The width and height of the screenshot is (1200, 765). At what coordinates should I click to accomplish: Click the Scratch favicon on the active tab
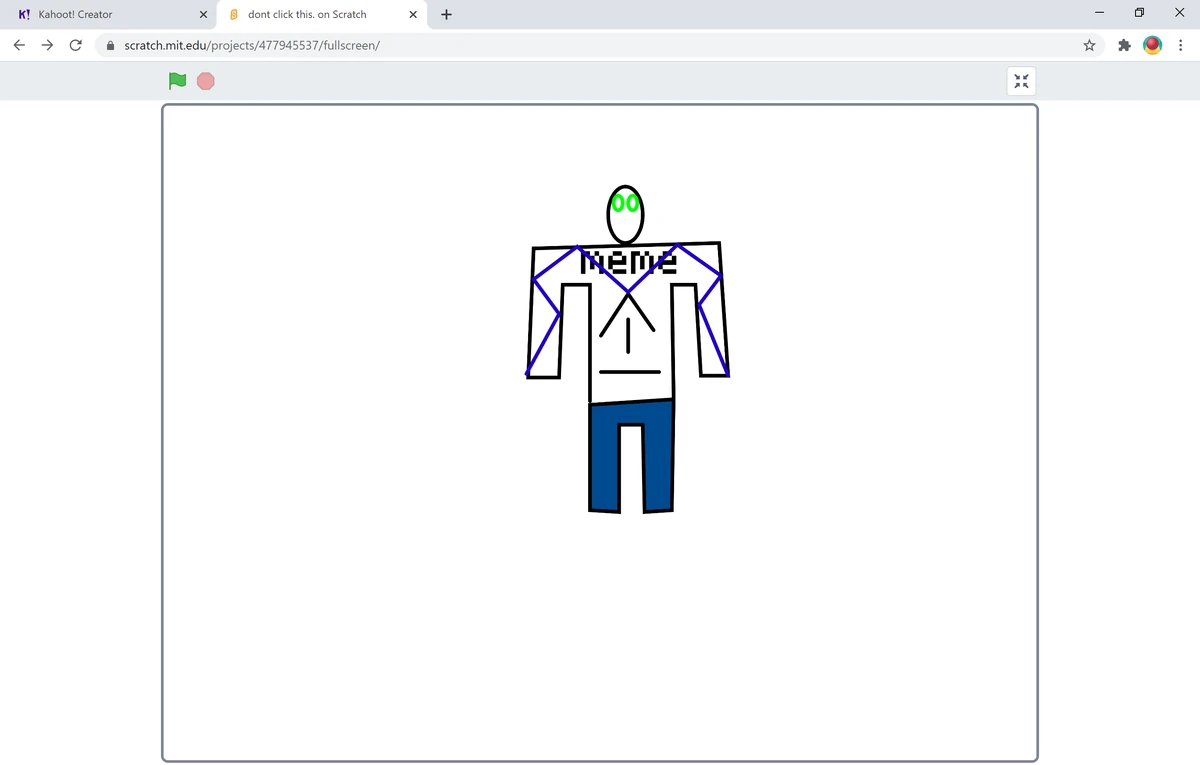(x=233, y=14)
